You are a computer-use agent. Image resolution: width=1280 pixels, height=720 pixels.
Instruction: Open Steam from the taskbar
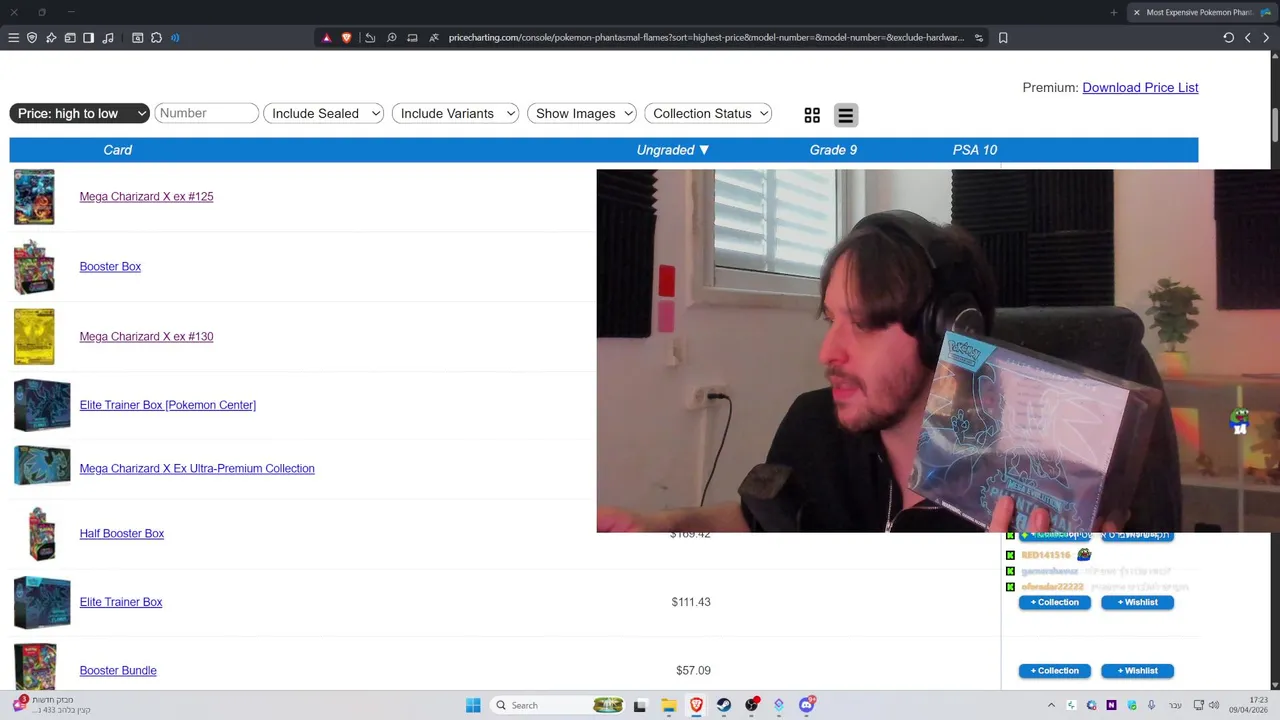click(723, 705)
